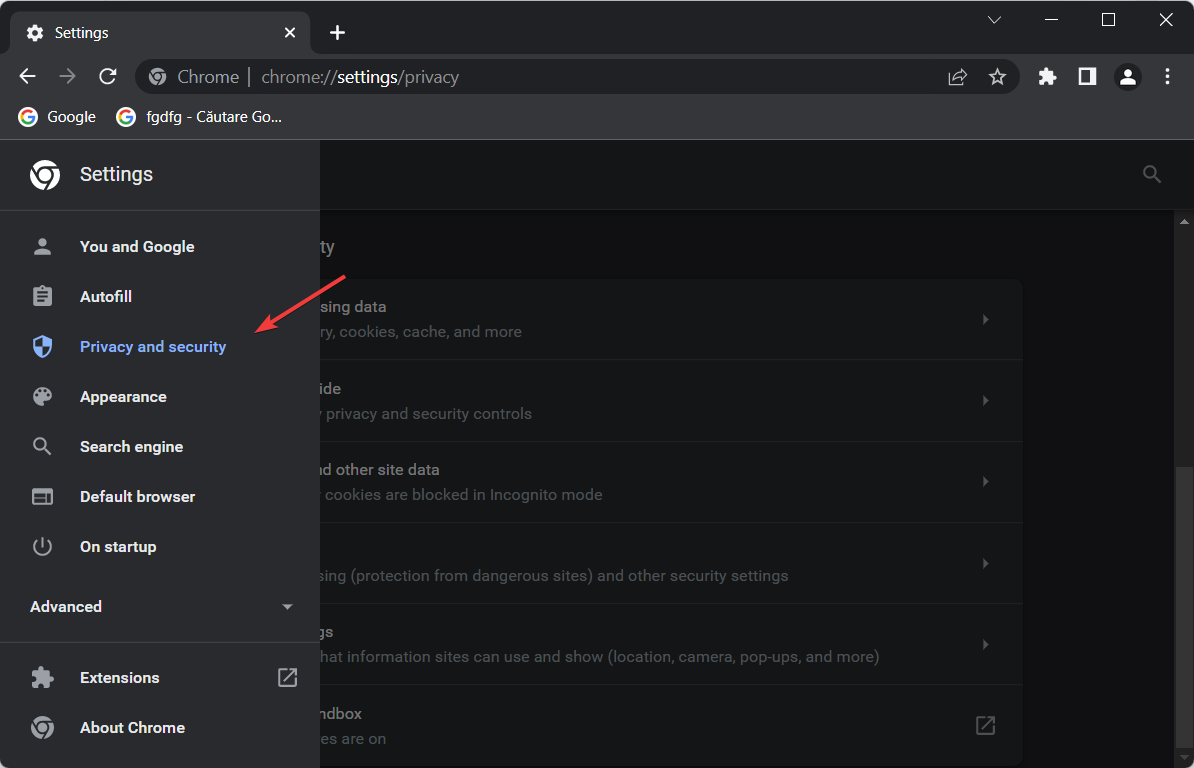This screenshot has width=1194, height=768.
Task: Expand the cookies and other site data arrow
Action: tap(985, 482)
